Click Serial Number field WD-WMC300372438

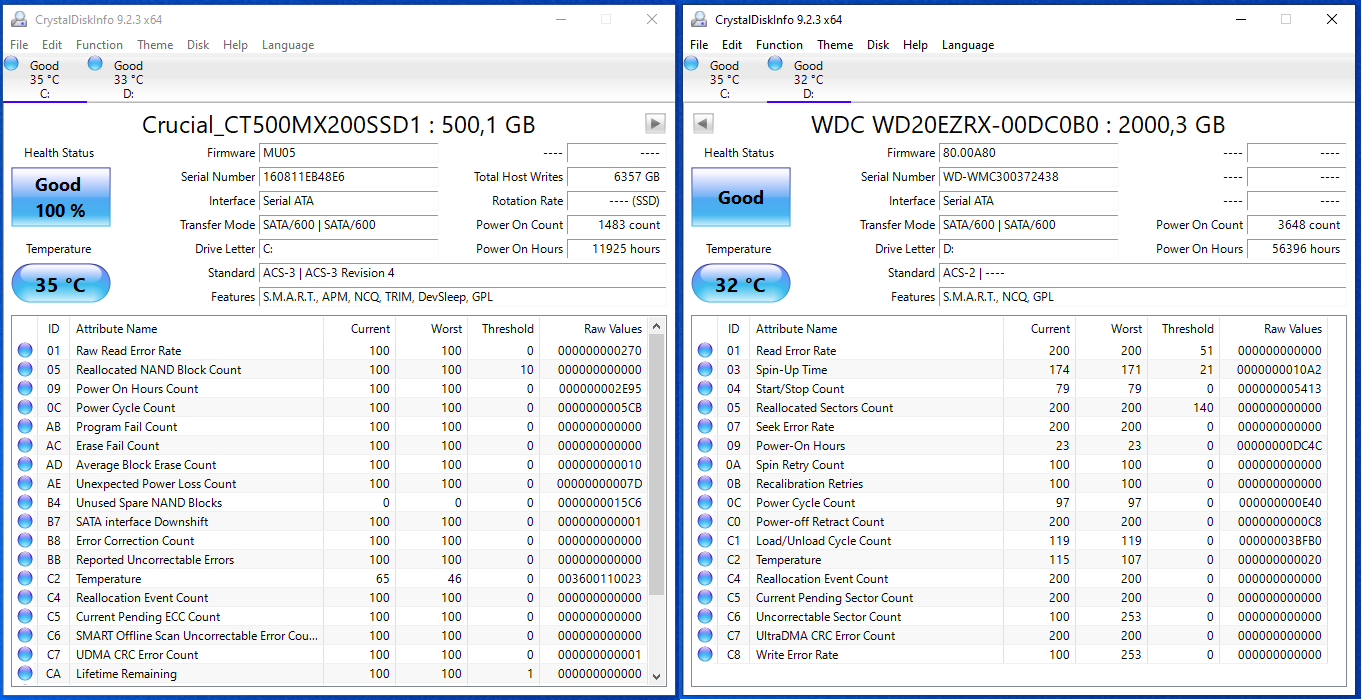pos(1029,177)
